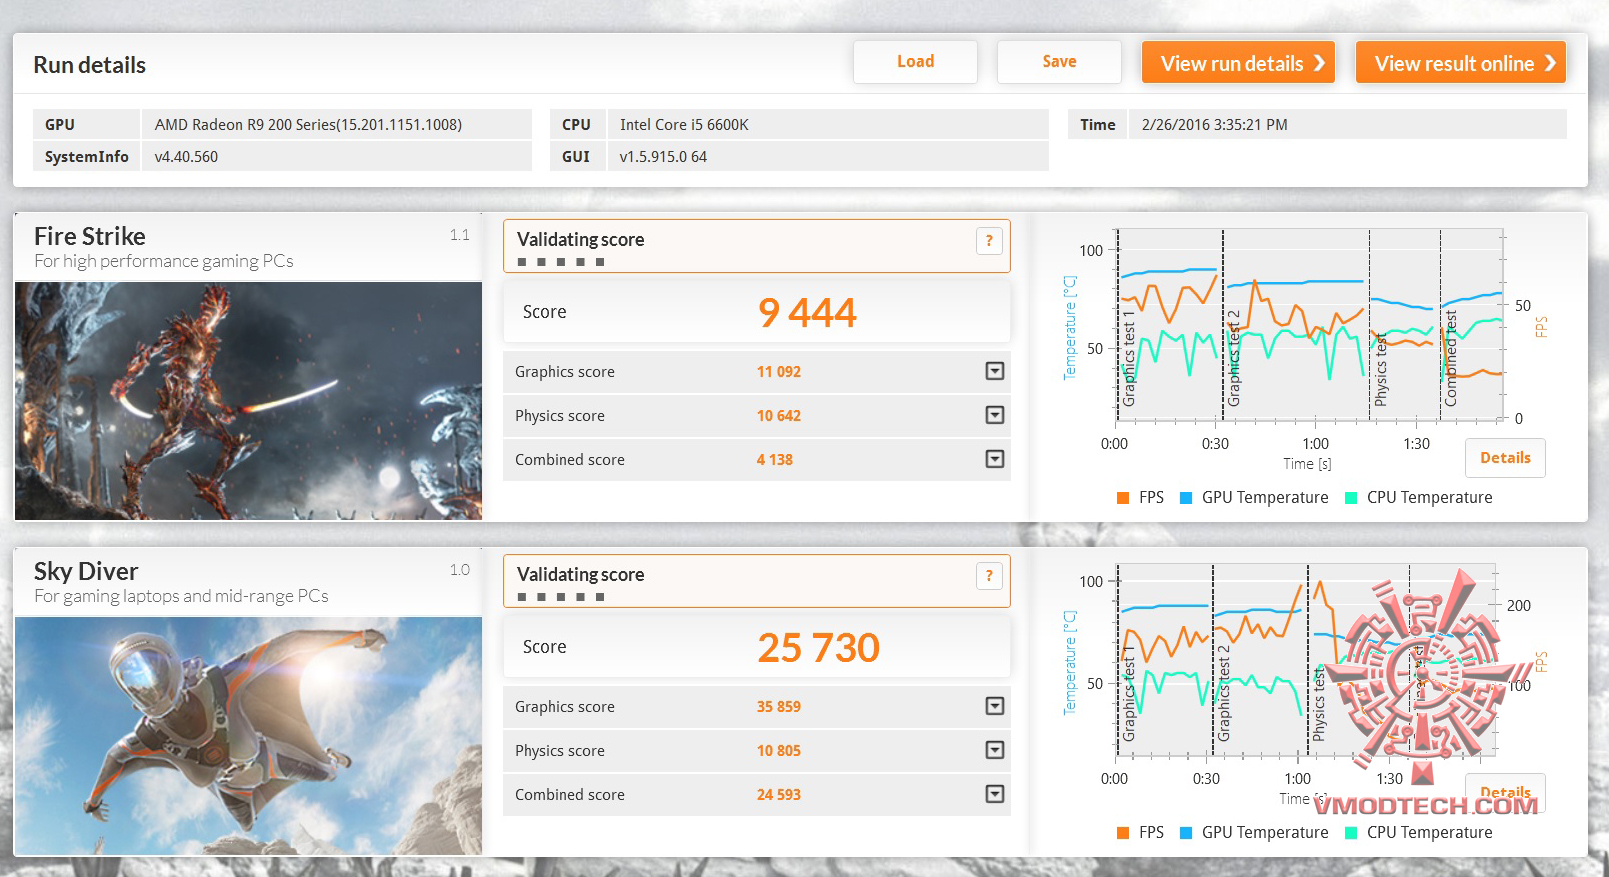
Task: Select the CPU name Intel Core i5 6600K
Action: (x=684, y=125)
